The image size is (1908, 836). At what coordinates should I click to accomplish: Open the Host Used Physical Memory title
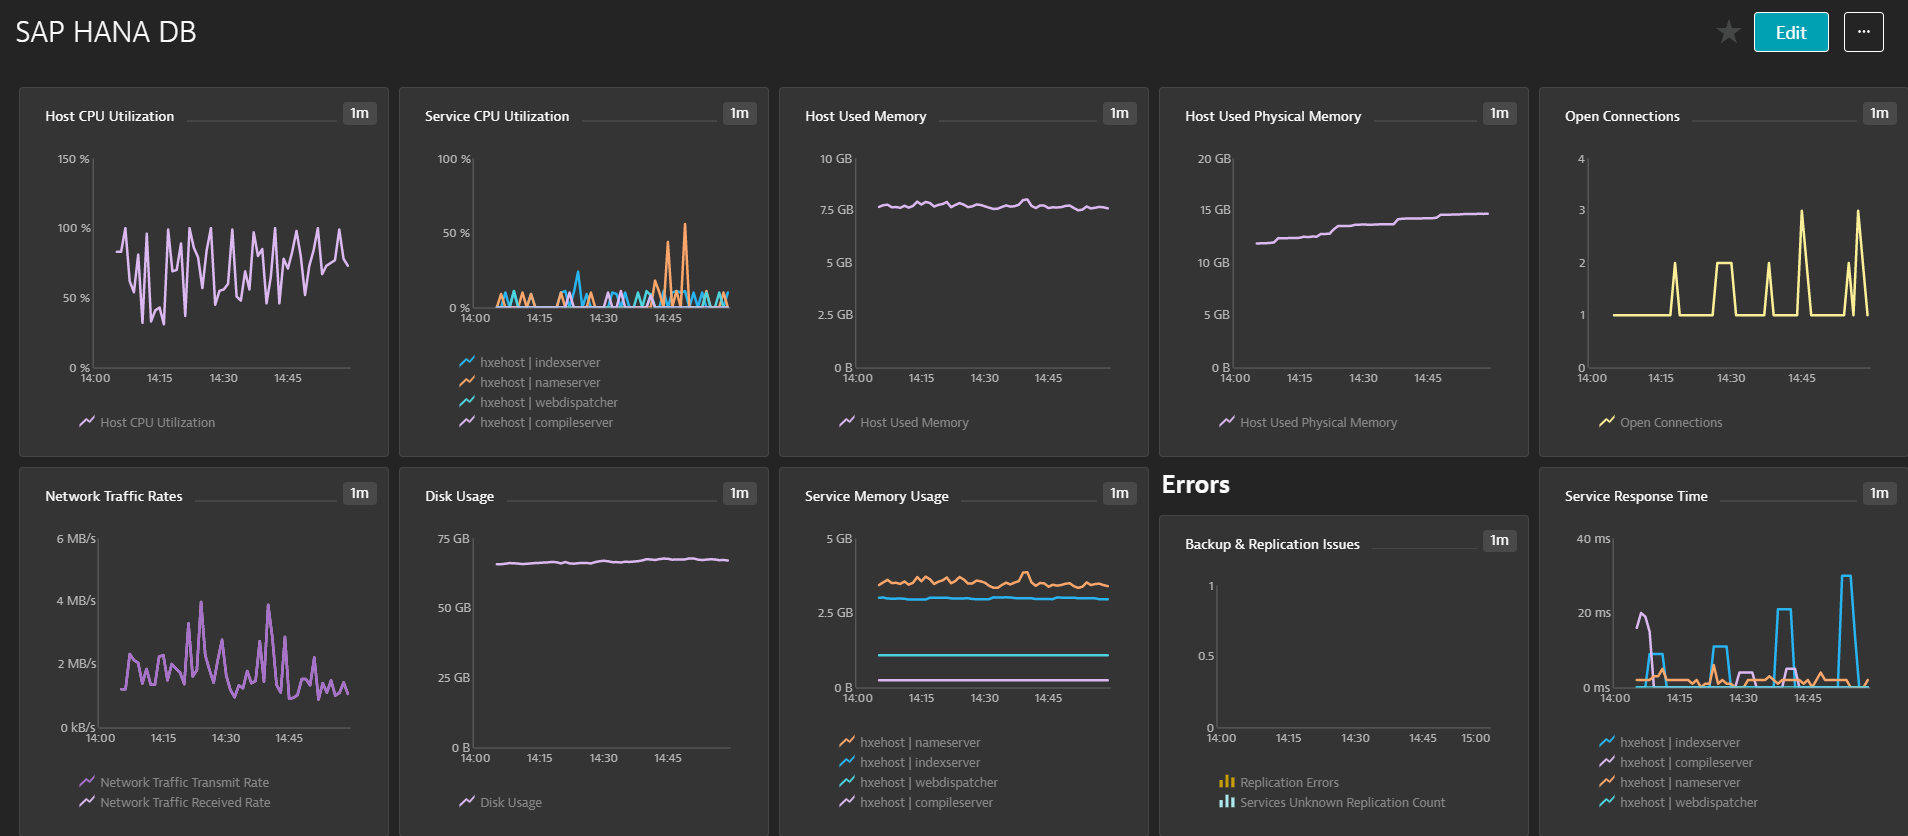point(1273,116)
